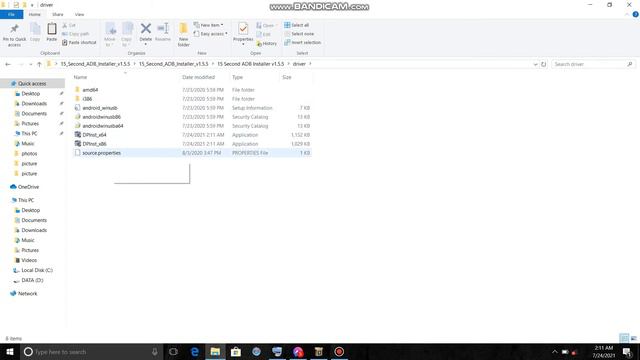Open DATA (D:) drive in sidebar
640x360 pixels.
point(32,280)
